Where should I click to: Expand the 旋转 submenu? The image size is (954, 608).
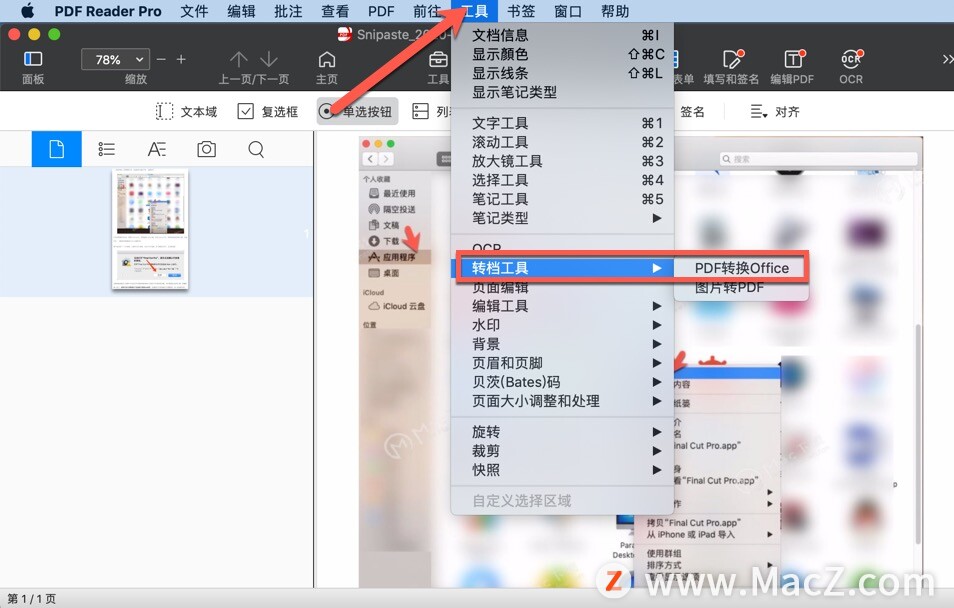(x=562, y=432)
